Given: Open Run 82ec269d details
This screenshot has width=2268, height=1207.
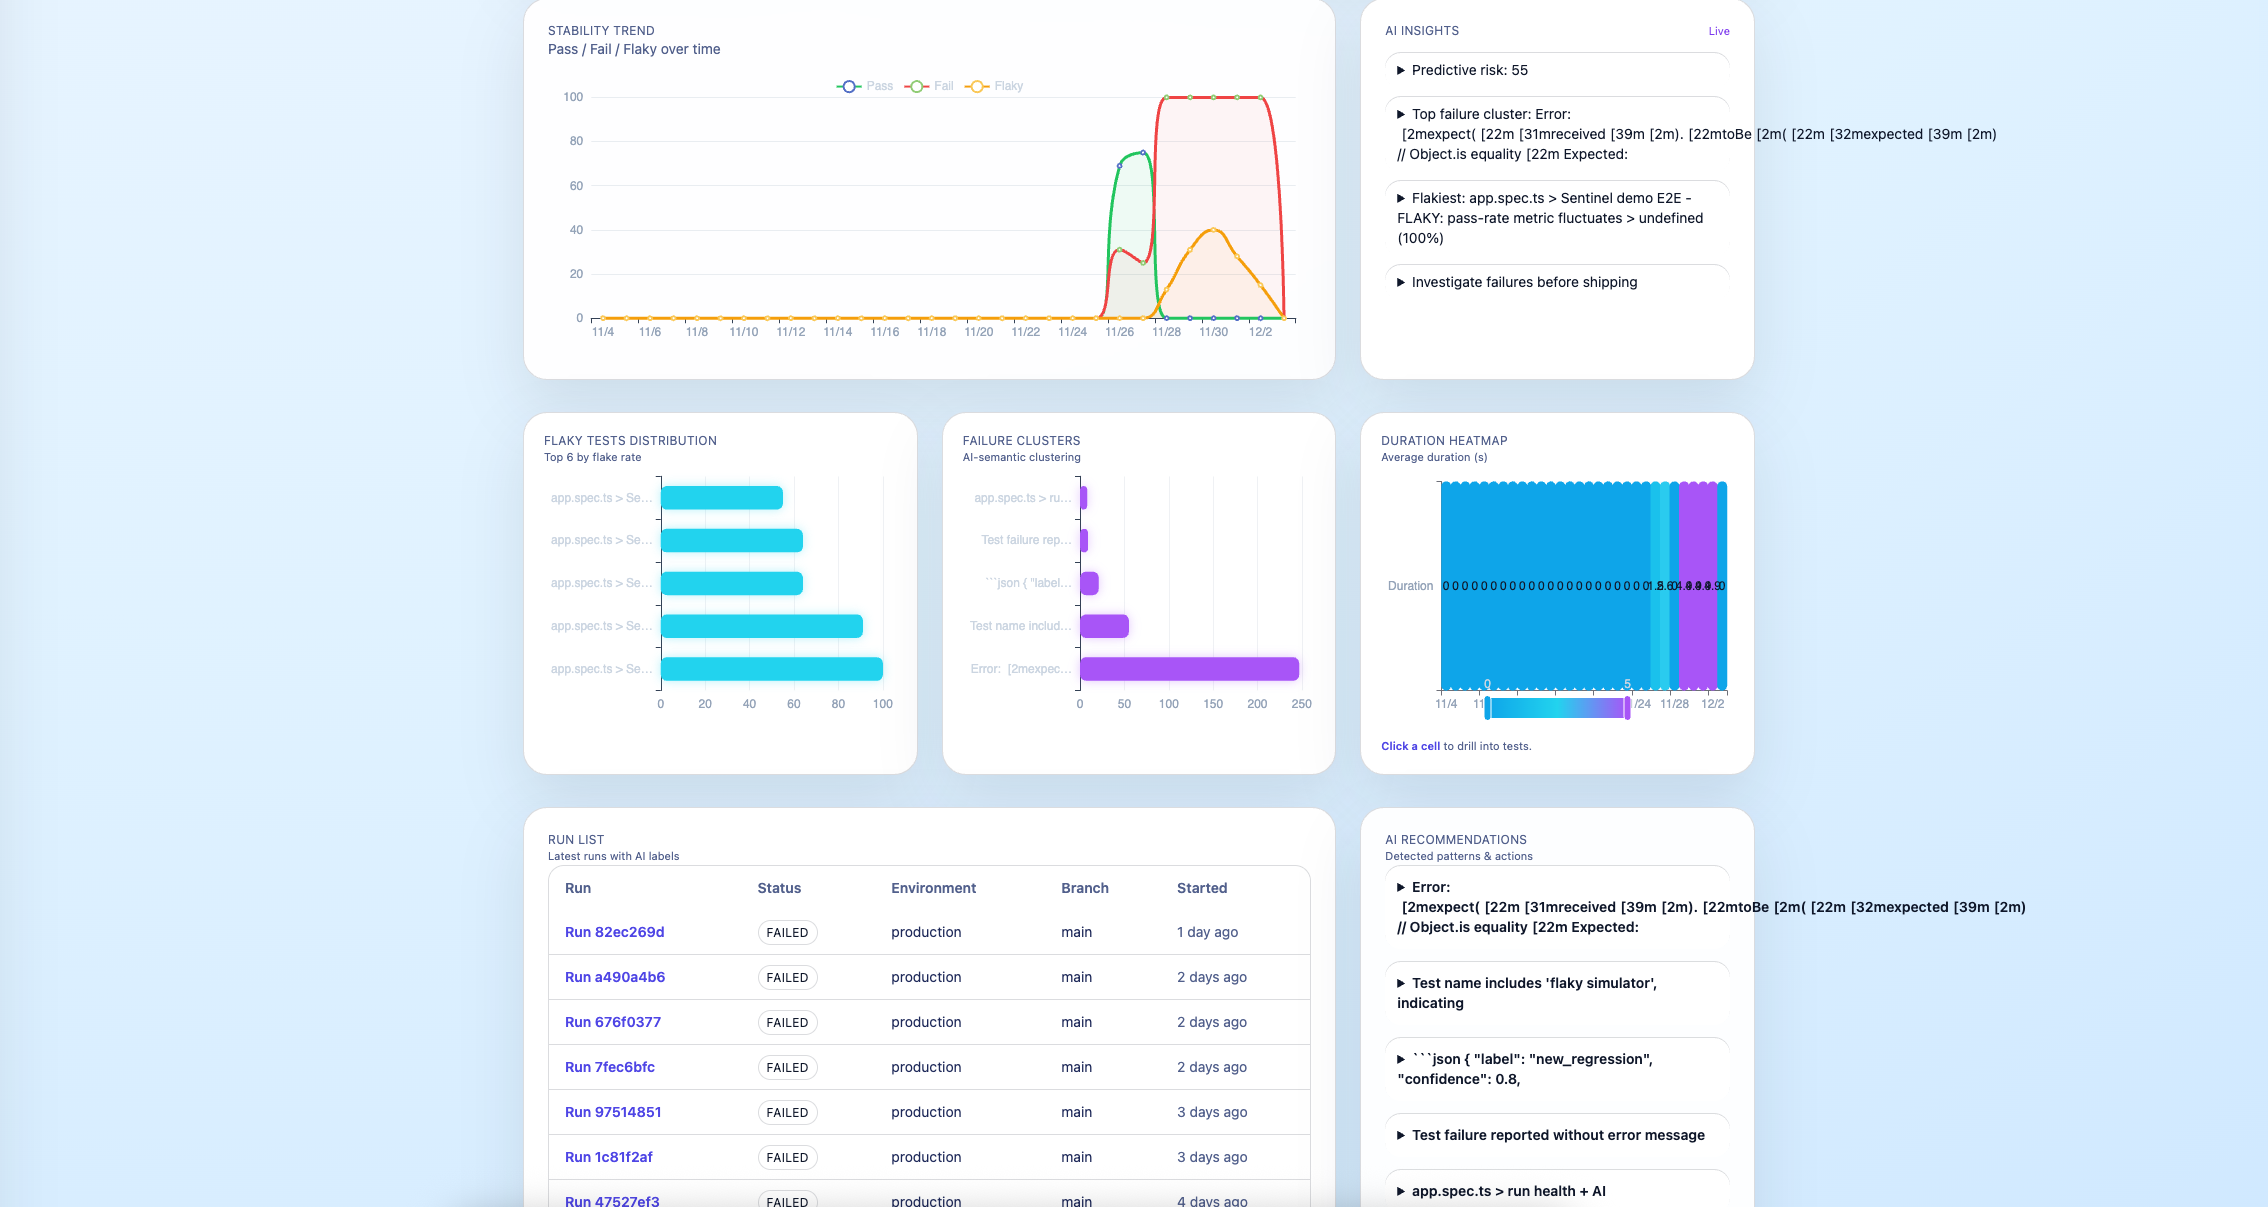Looking at the screenshot, I should point(614,932).
